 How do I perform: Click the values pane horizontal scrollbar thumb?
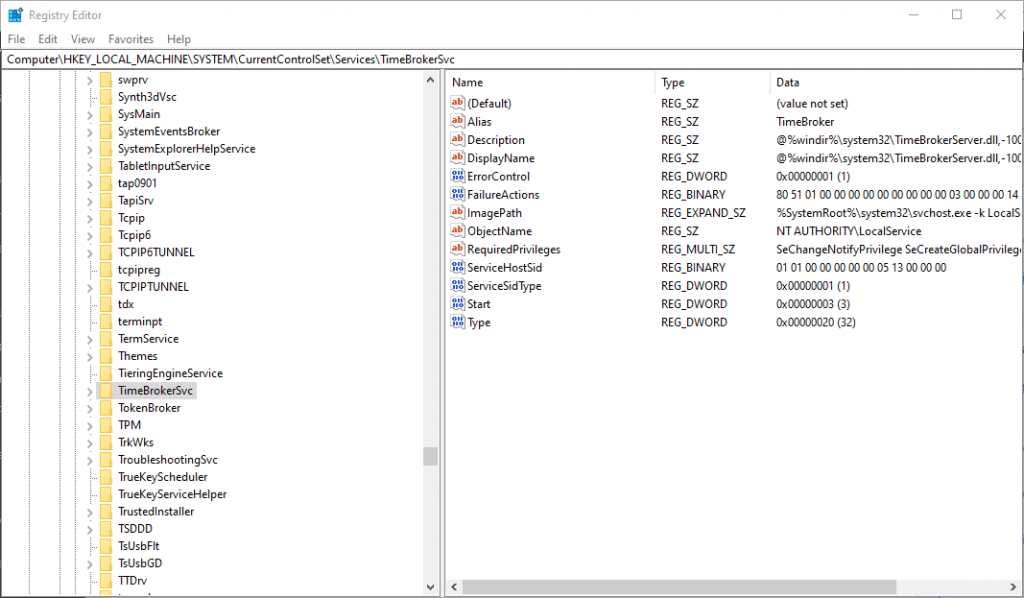click(x=679, y=587)
